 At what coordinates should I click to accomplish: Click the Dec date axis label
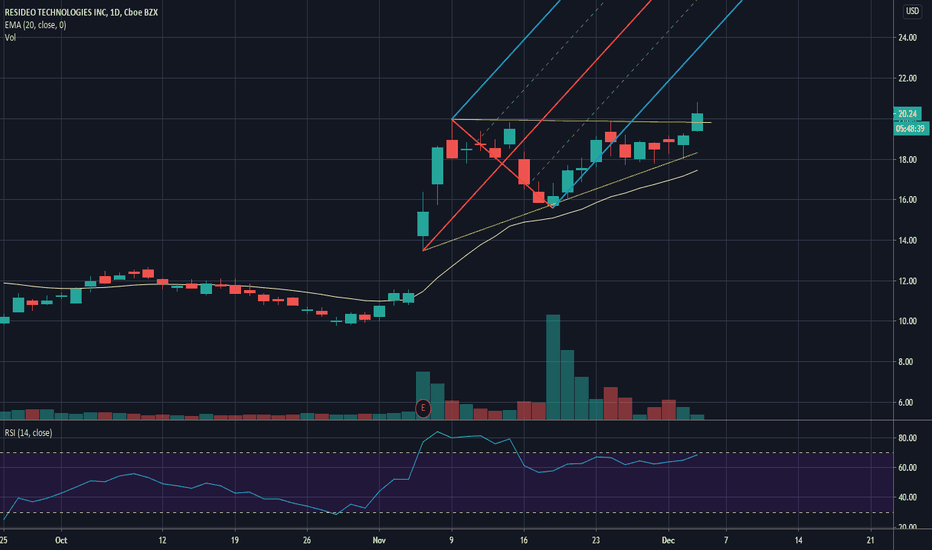[x=668, y=540]
